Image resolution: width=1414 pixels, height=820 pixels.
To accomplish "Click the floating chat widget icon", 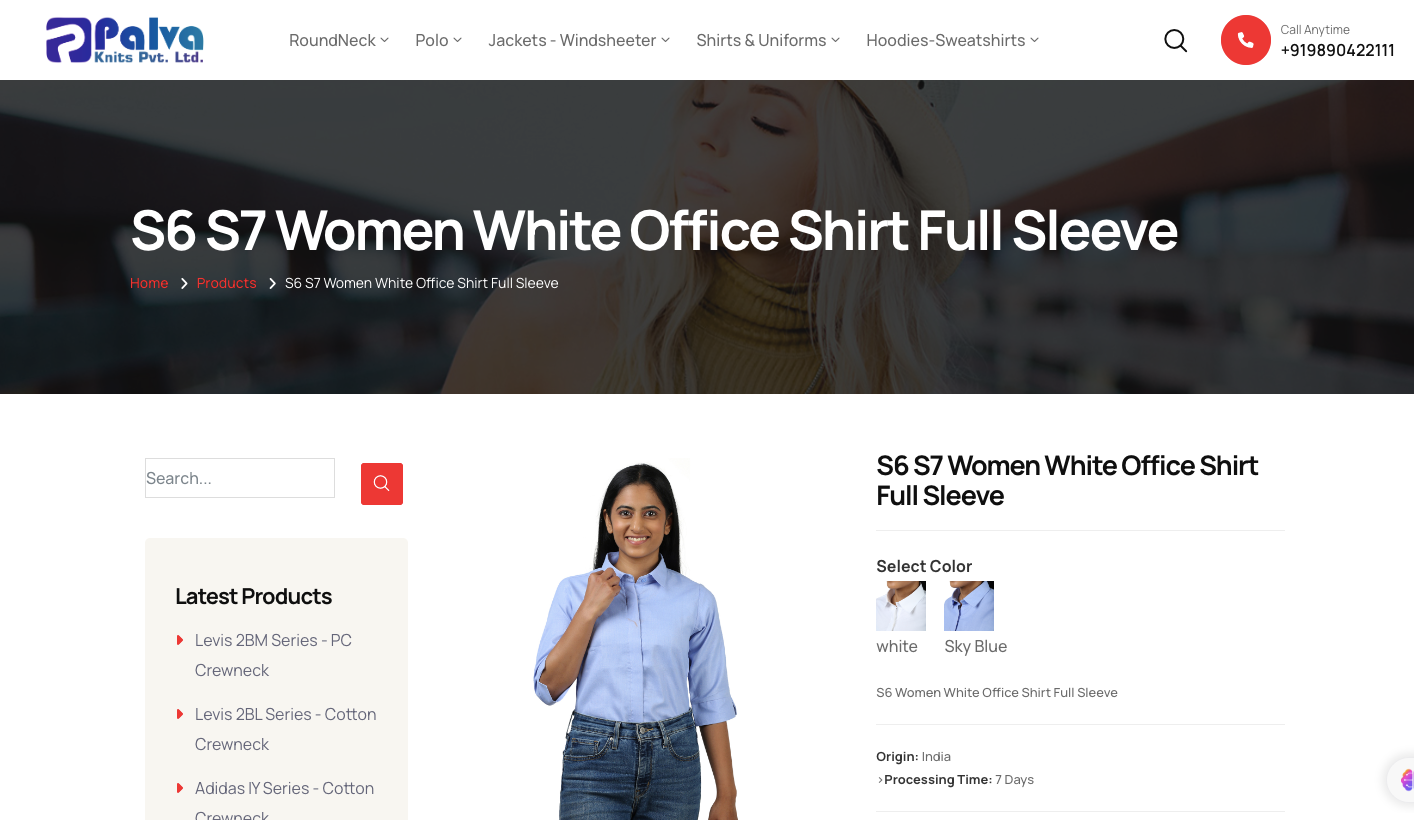I will click(1403, 779).
